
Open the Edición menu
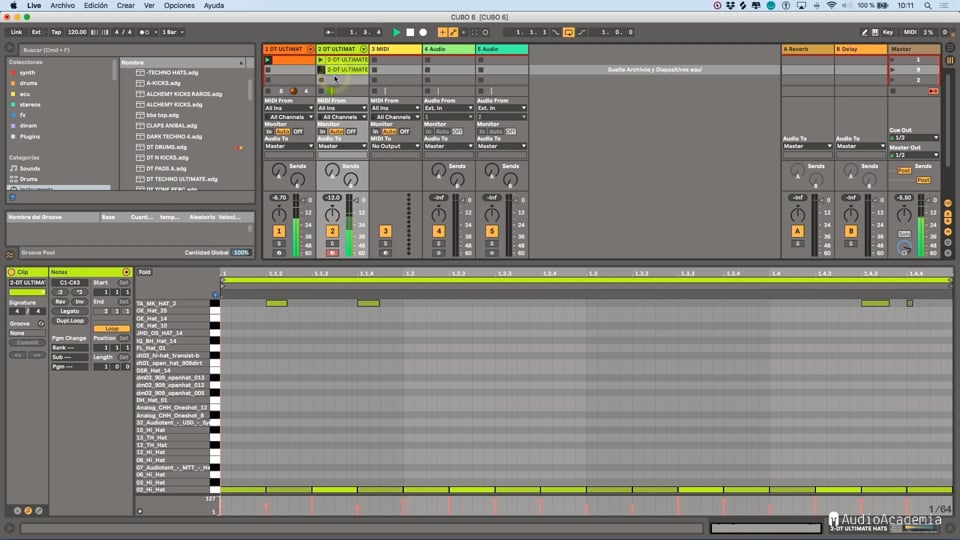point(96,6)
